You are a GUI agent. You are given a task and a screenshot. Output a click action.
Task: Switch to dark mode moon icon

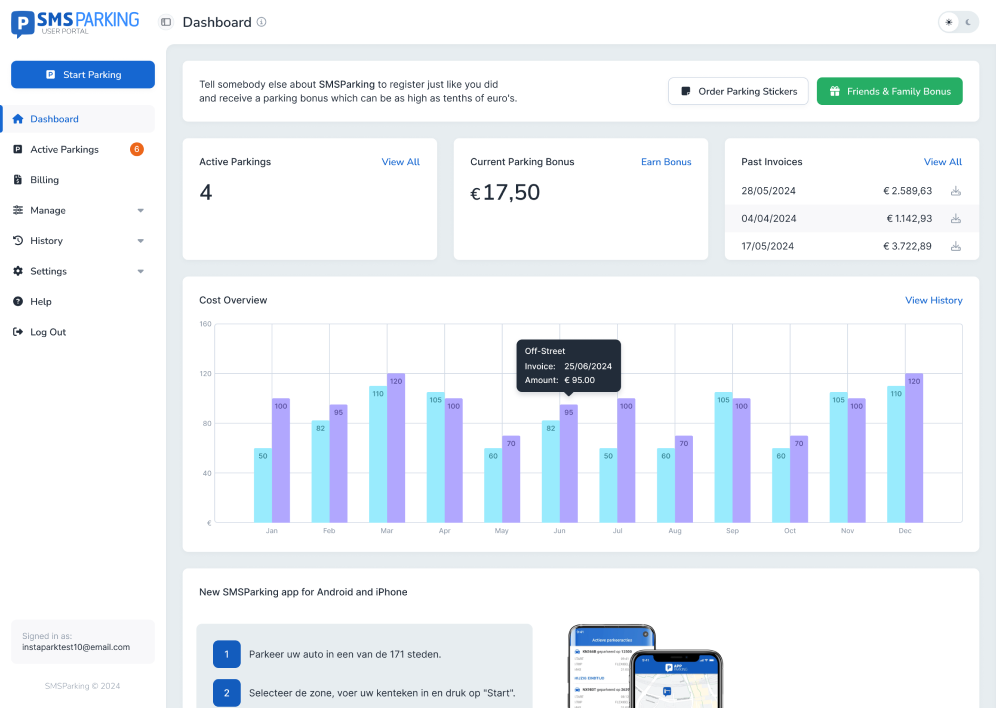969,22
